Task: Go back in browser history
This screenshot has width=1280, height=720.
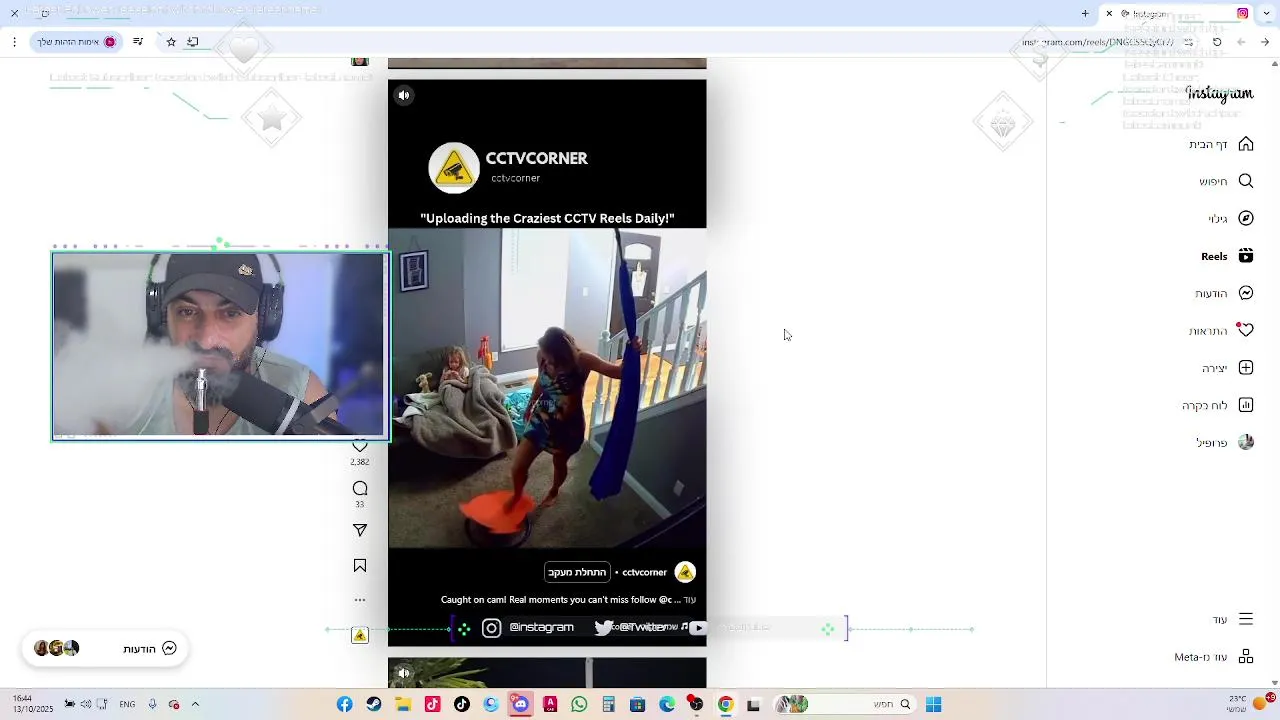Action: 1265,42
